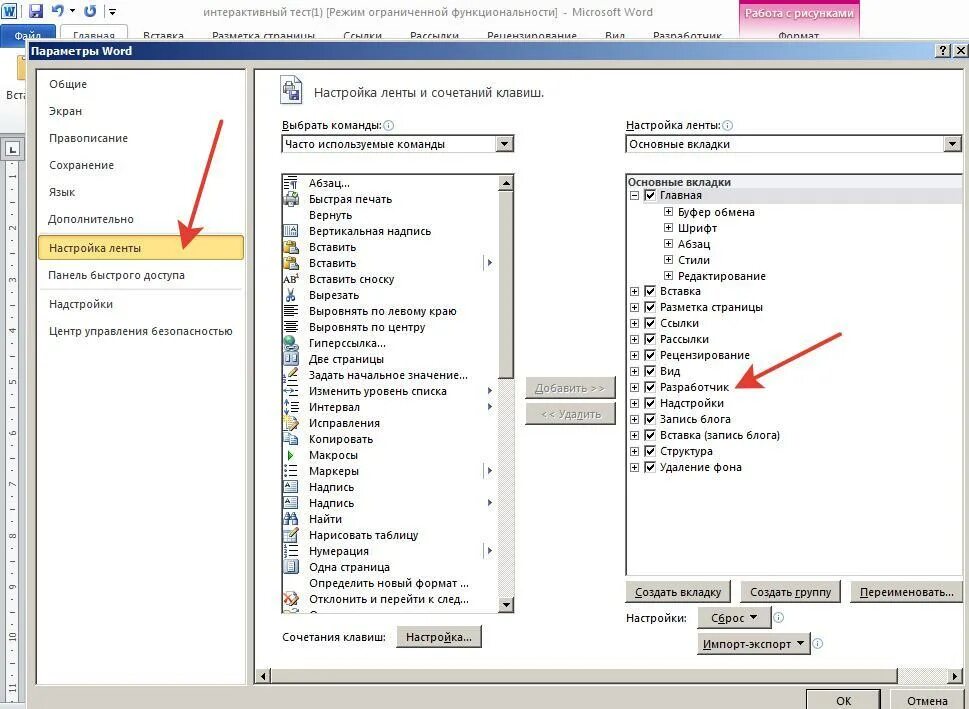969x709 pixels.
Task: Select the Одна страница icon
Action: [290, 567]
